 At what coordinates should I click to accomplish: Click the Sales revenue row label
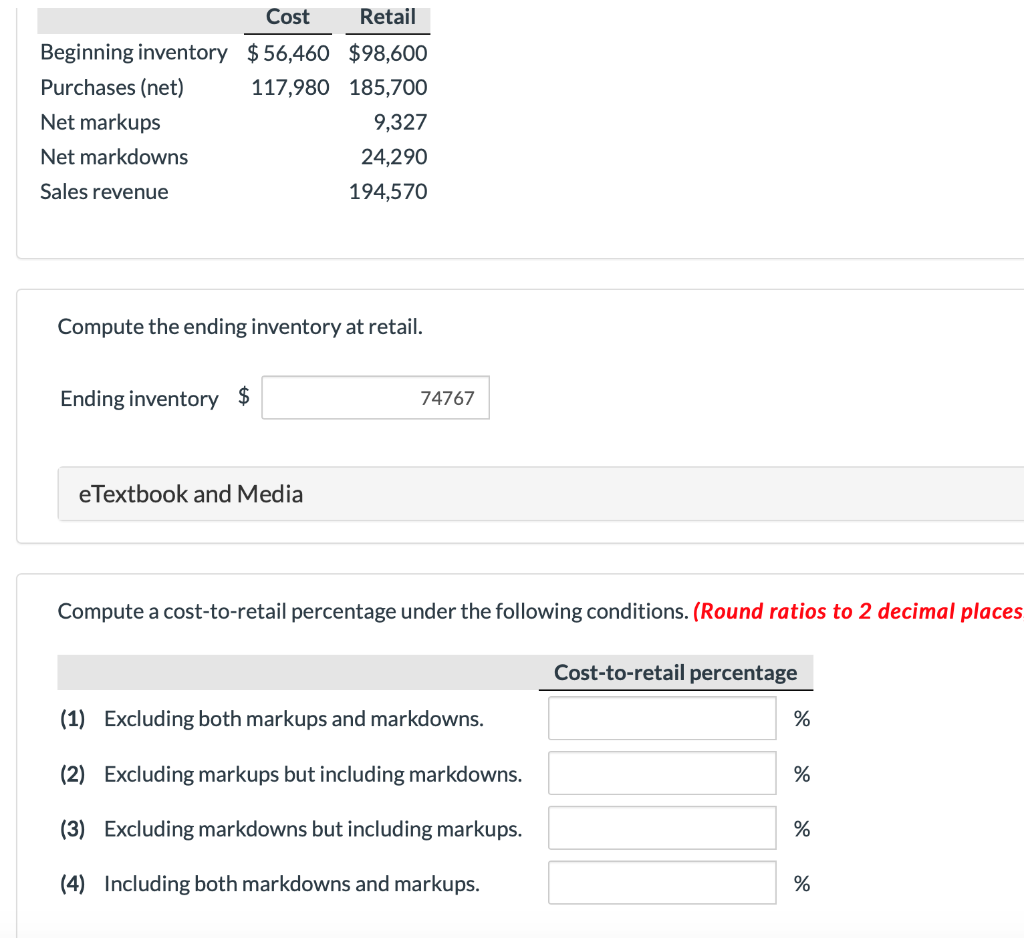point(104,192)
